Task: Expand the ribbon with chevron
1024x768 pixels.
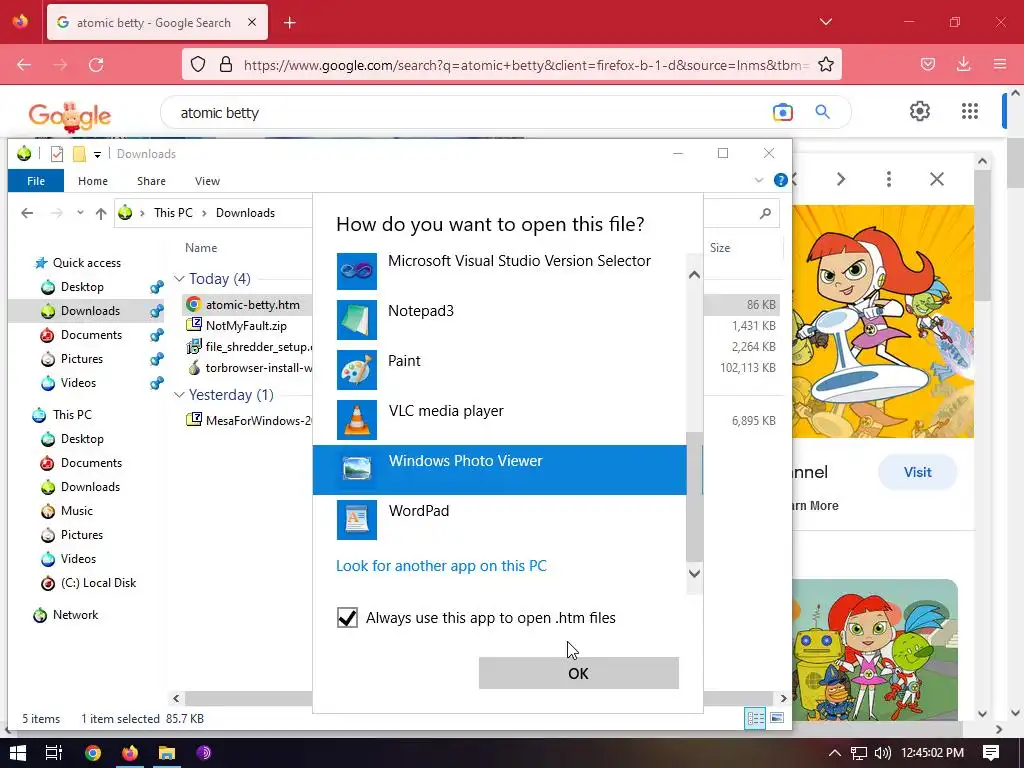Action: click(758, 180)
